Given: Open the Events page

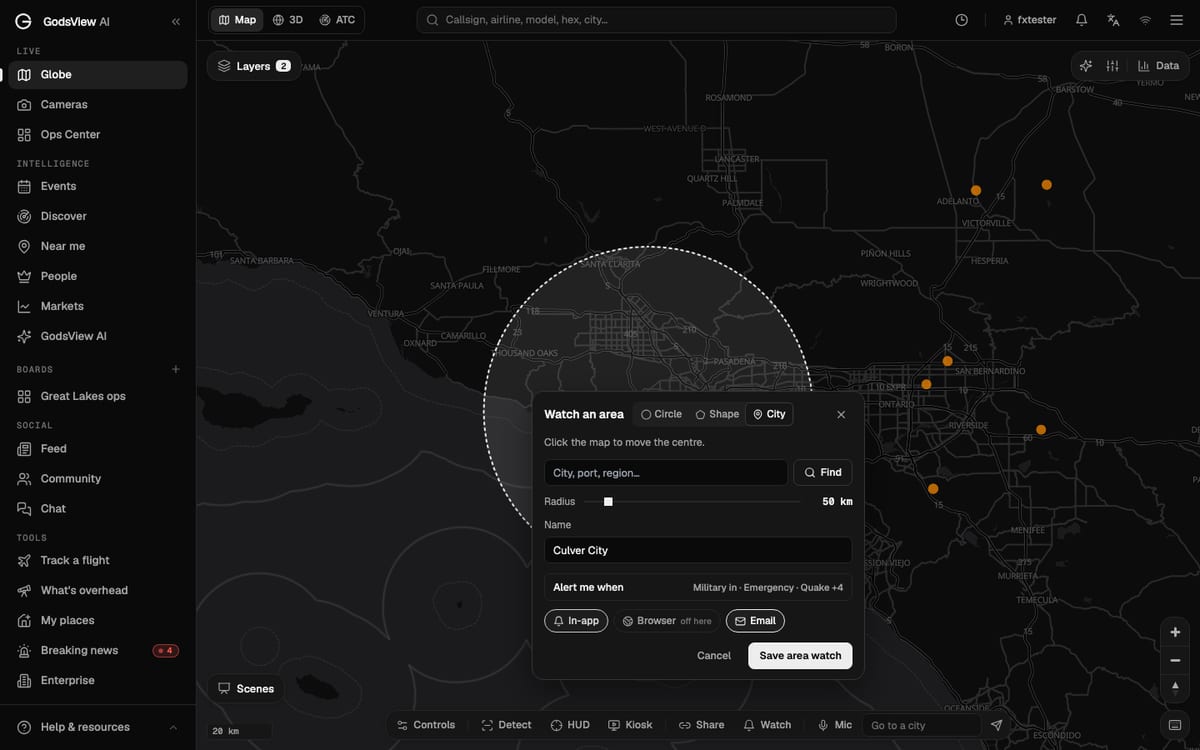Looking at the screenshot, I should (x=98, y=186).
